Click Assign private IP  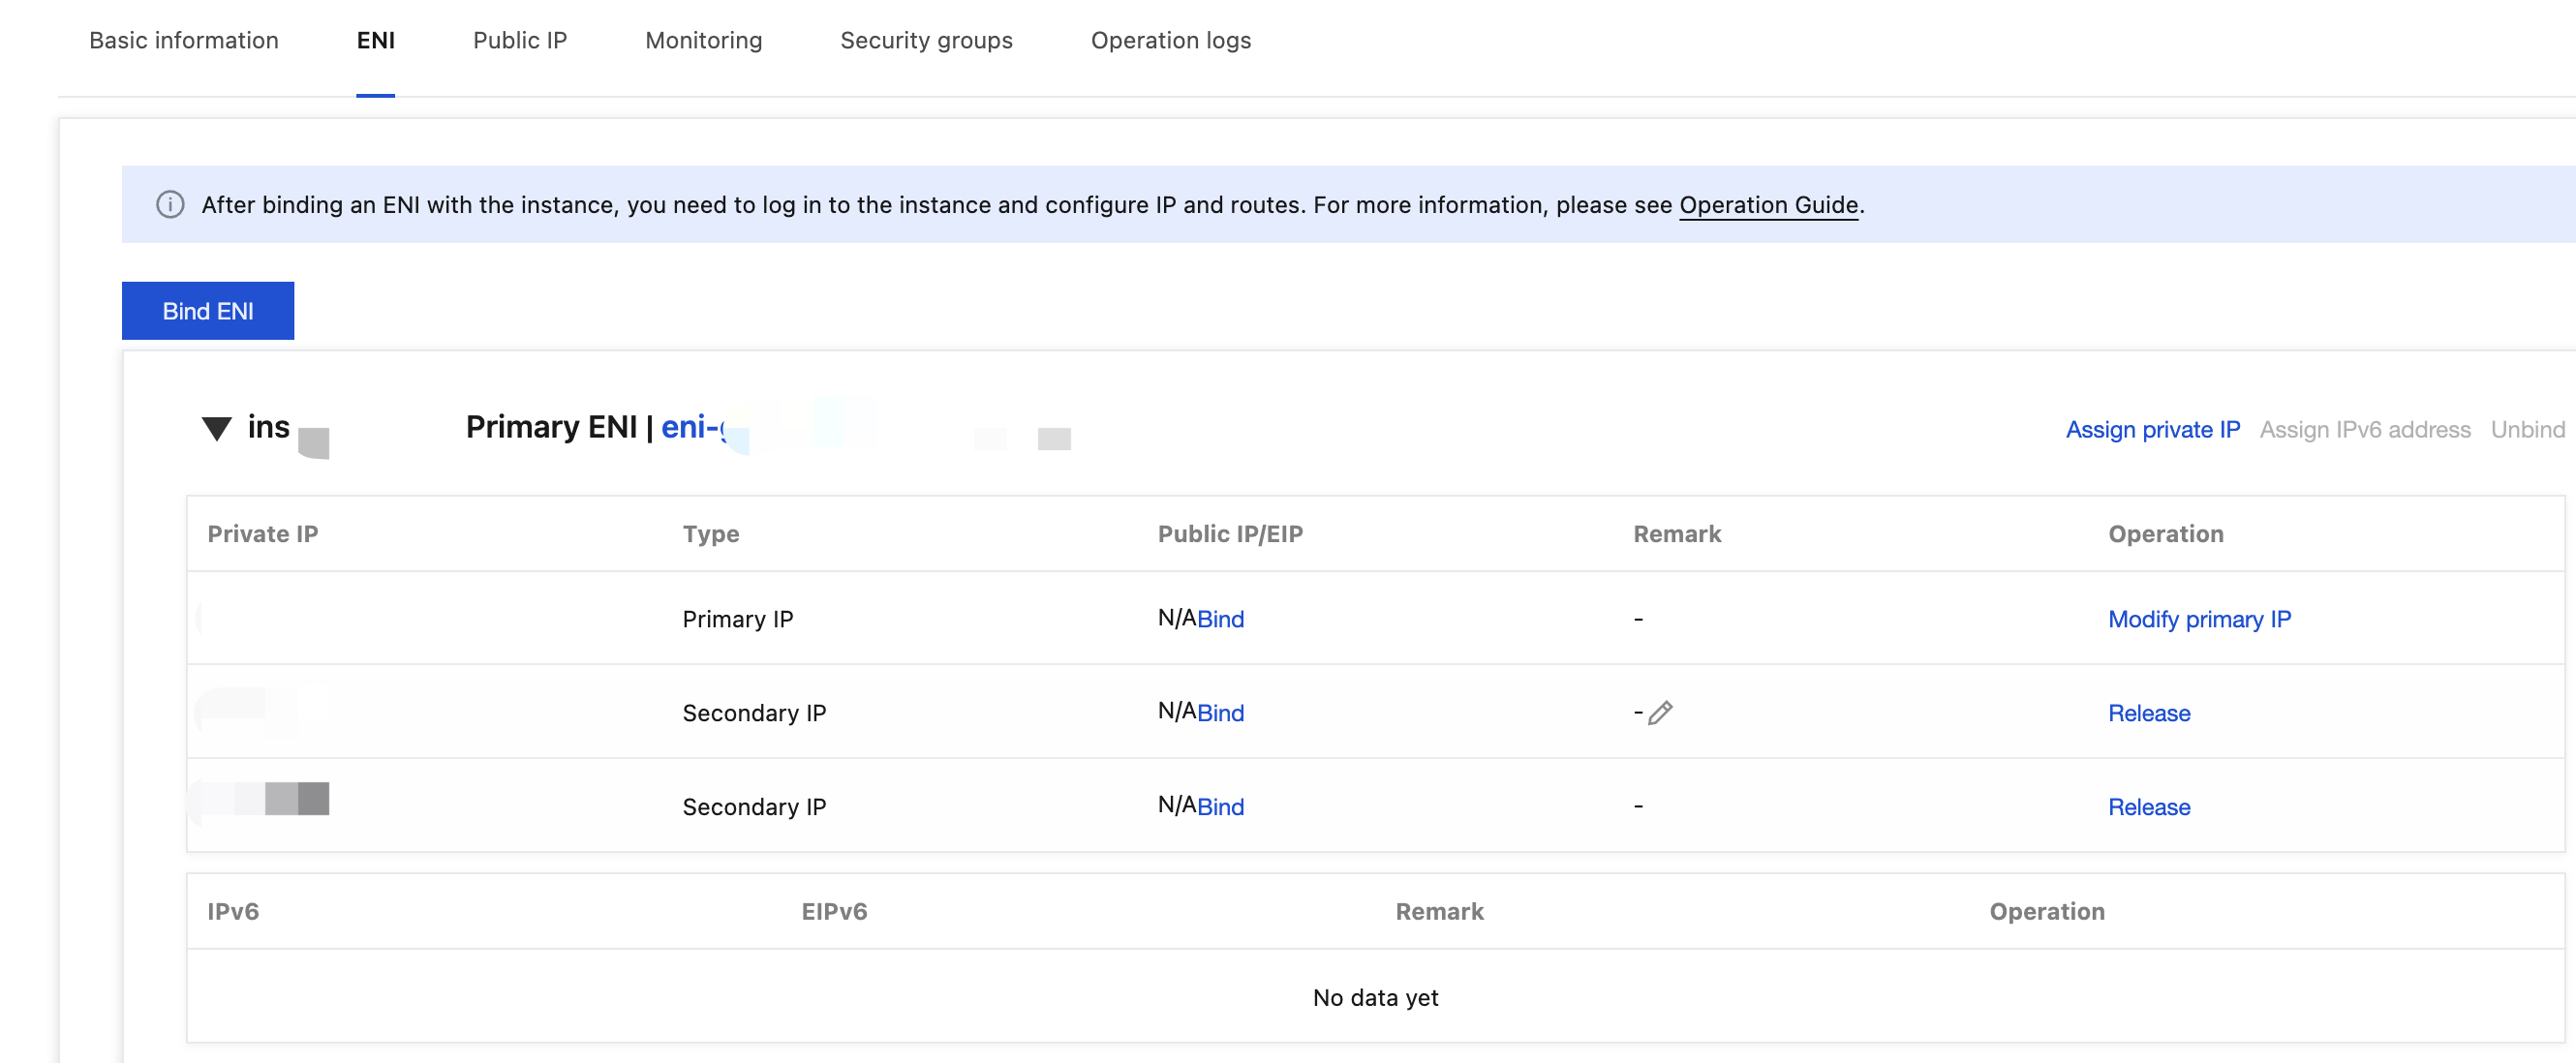click(2153, 429)
